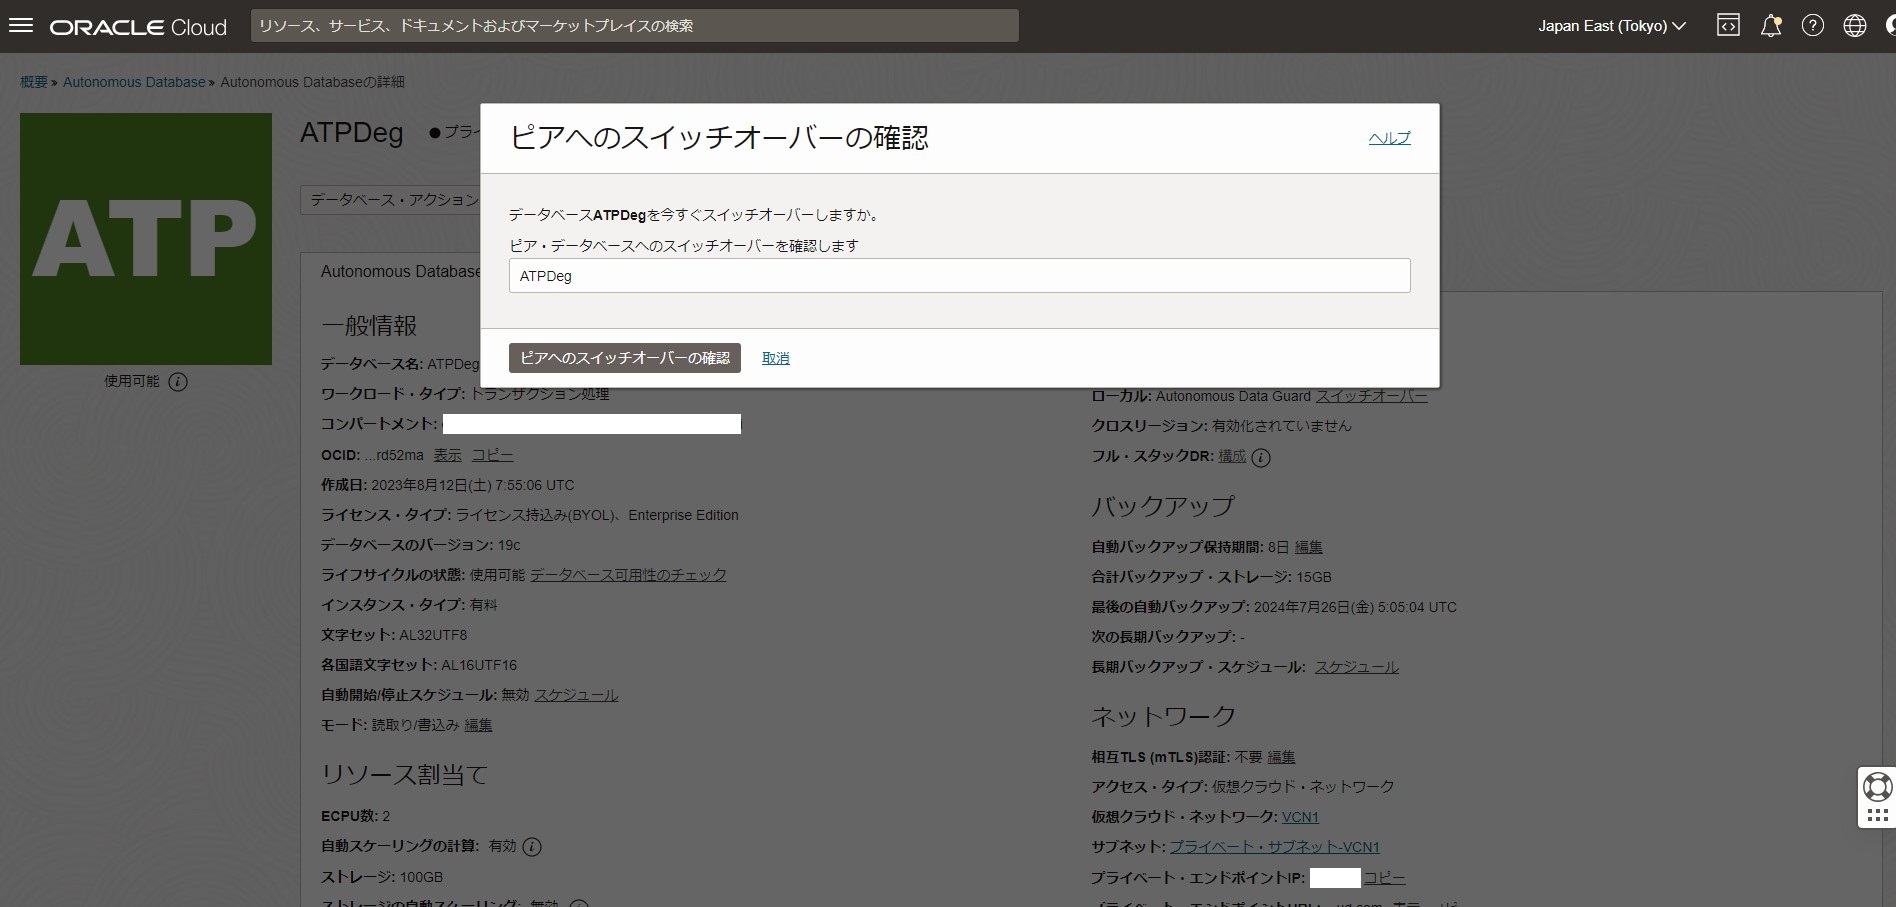Open the hamburger navigation menu
Image resolution: width=1896 pixels, height=907 pixels.
click(x=21, y=26)
